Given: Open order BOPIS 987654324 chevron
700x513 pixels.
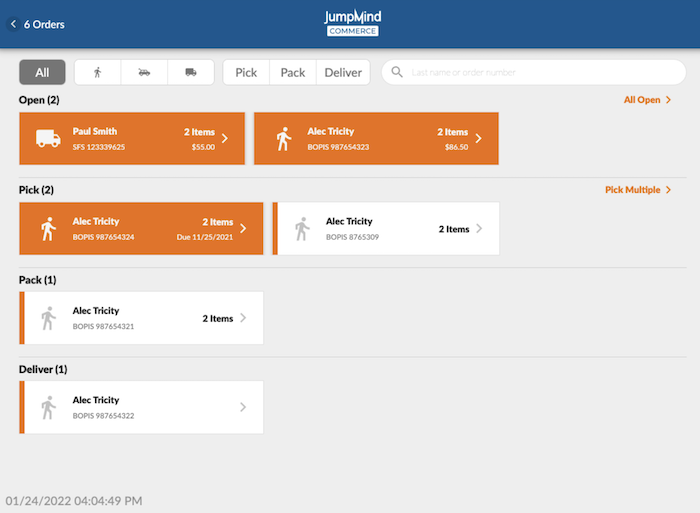Looking at the screenshot, I should click(x=243, y=229).
